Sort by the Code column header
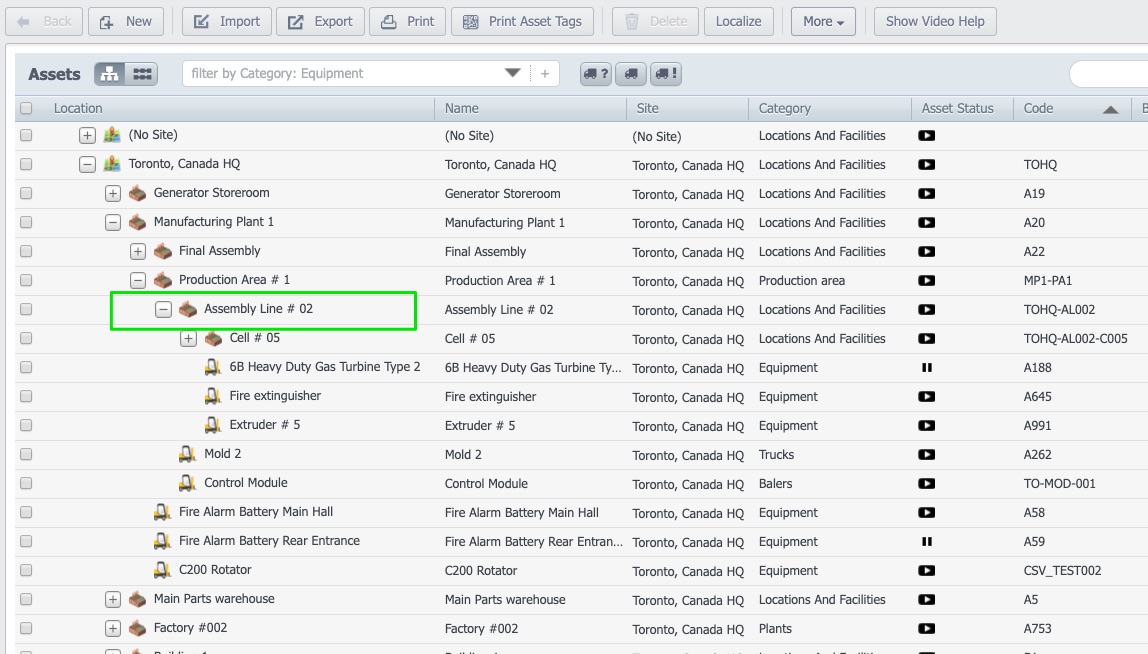 (x=1038, y=108)
